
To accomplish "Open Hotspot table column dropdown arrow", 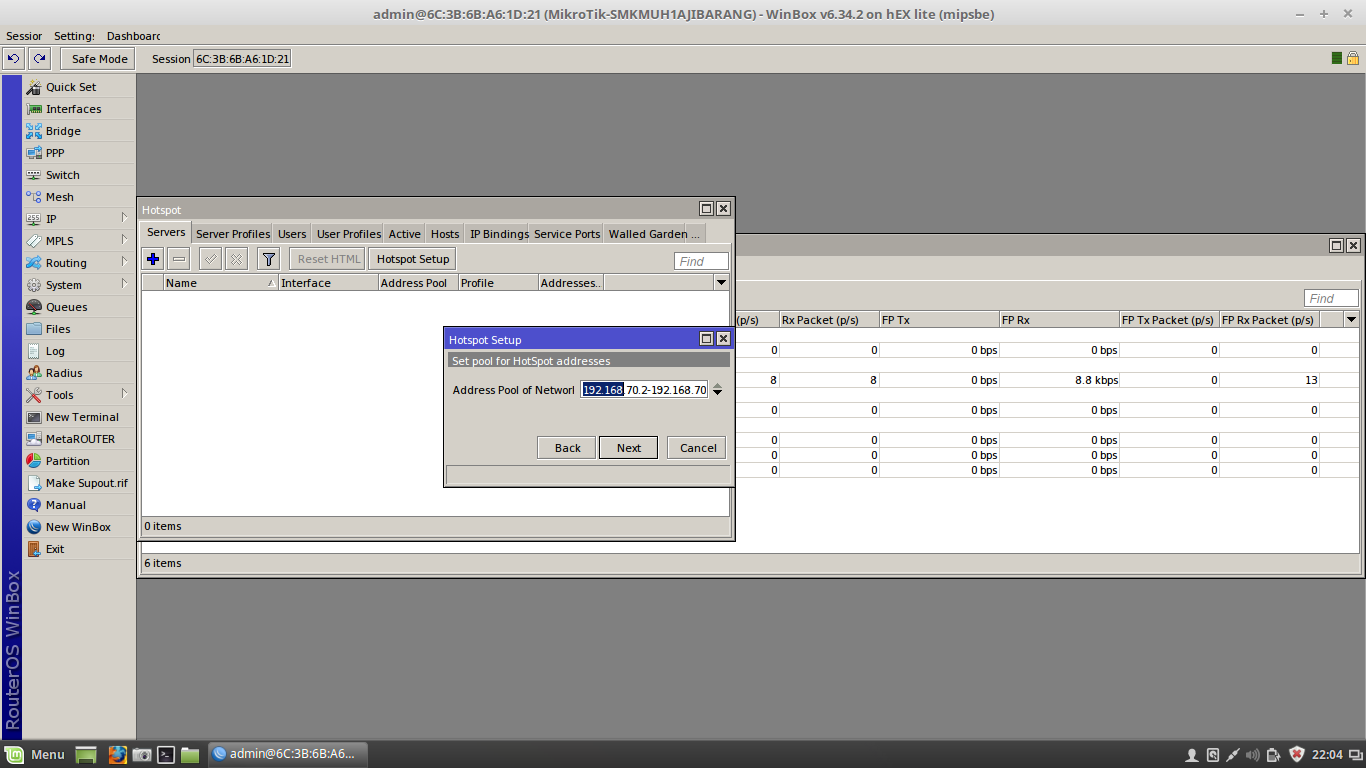I will coord(722,283).
